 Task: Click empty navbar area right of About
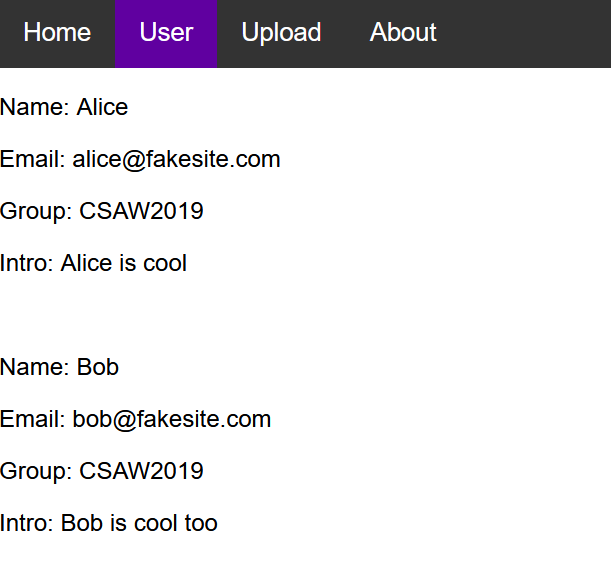(x=530, y=33)
